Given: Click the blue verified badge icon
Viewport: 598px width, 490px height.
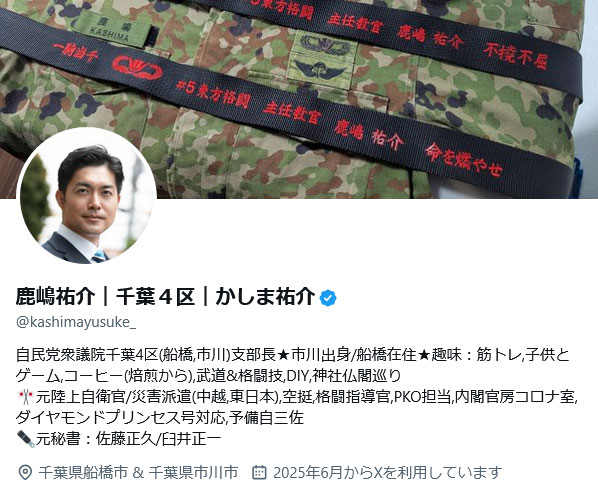Looking at the screenshot, I should (328, 298).
